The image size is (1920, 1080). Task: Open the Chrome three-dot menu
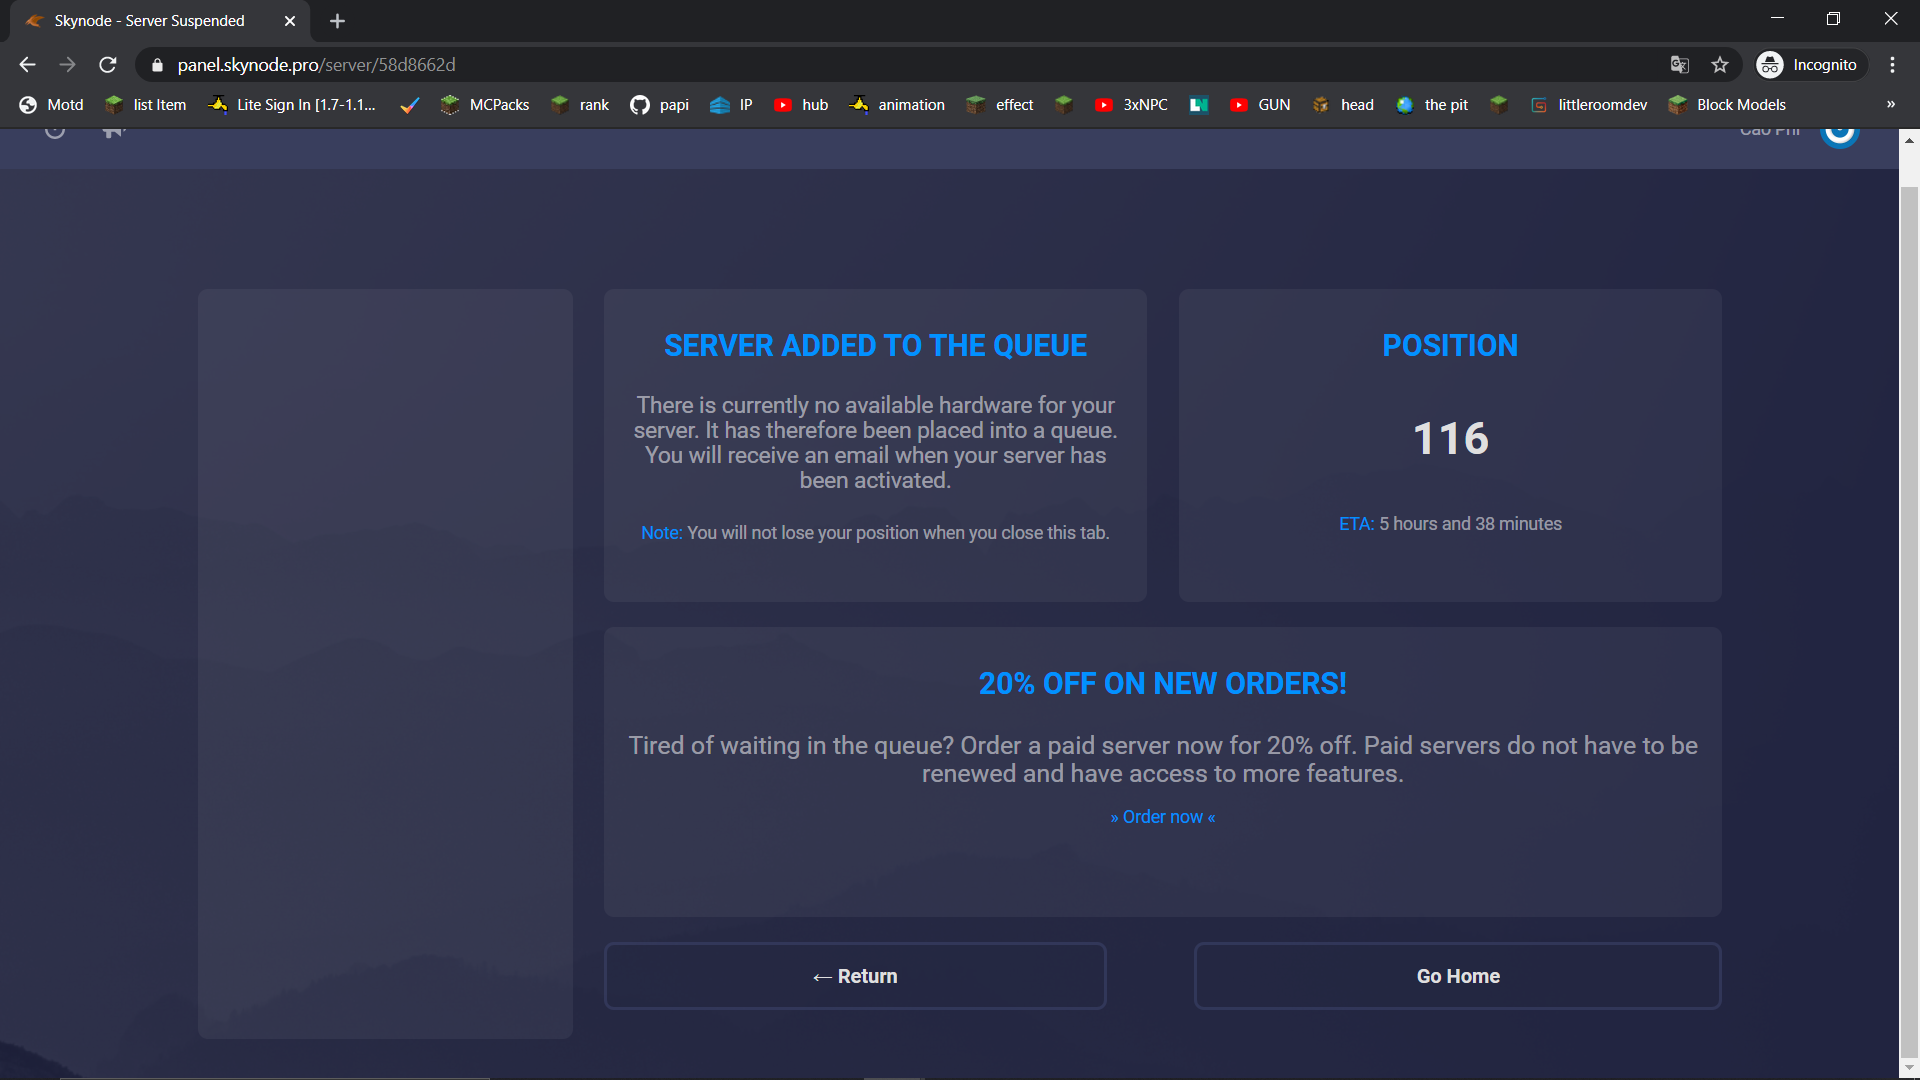1892,65
